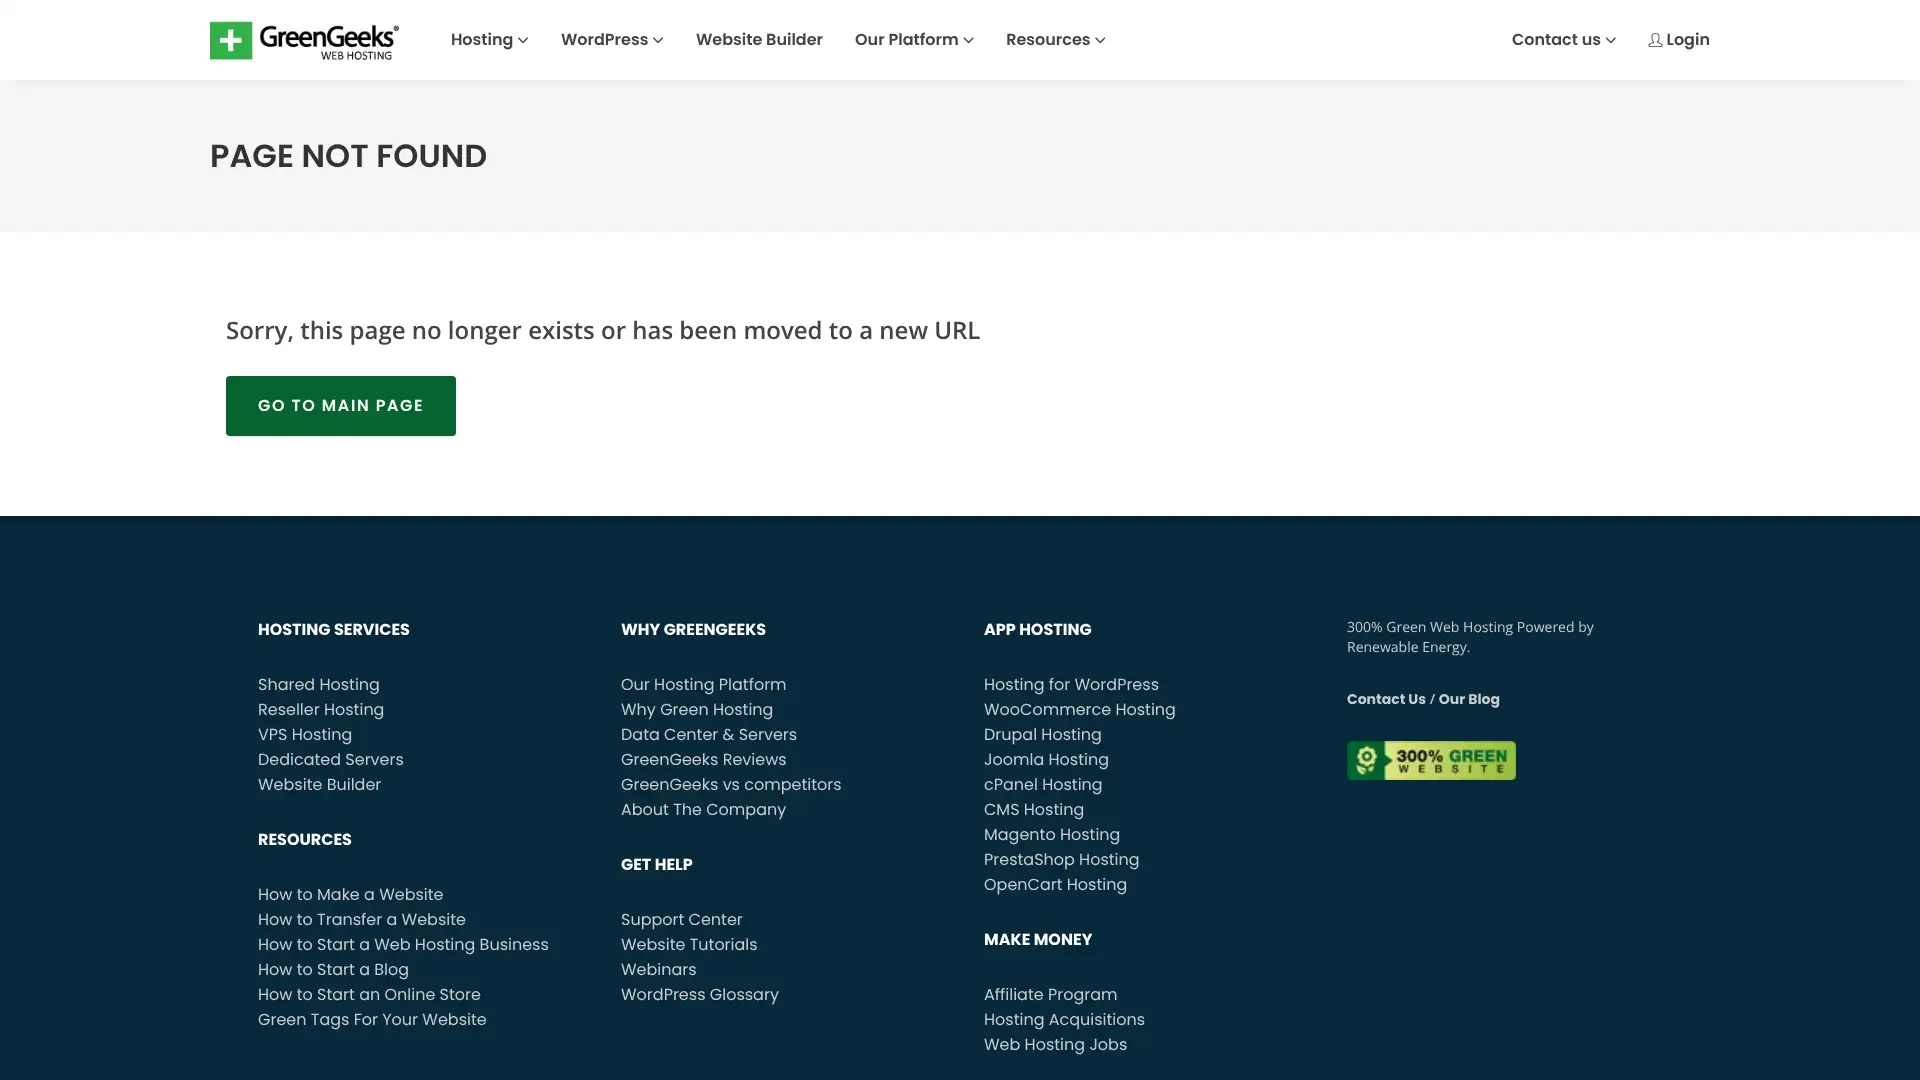1920x1080 pixels.
Task: Open the Reseller Hosting link
Action: click(x=321, y=710)
